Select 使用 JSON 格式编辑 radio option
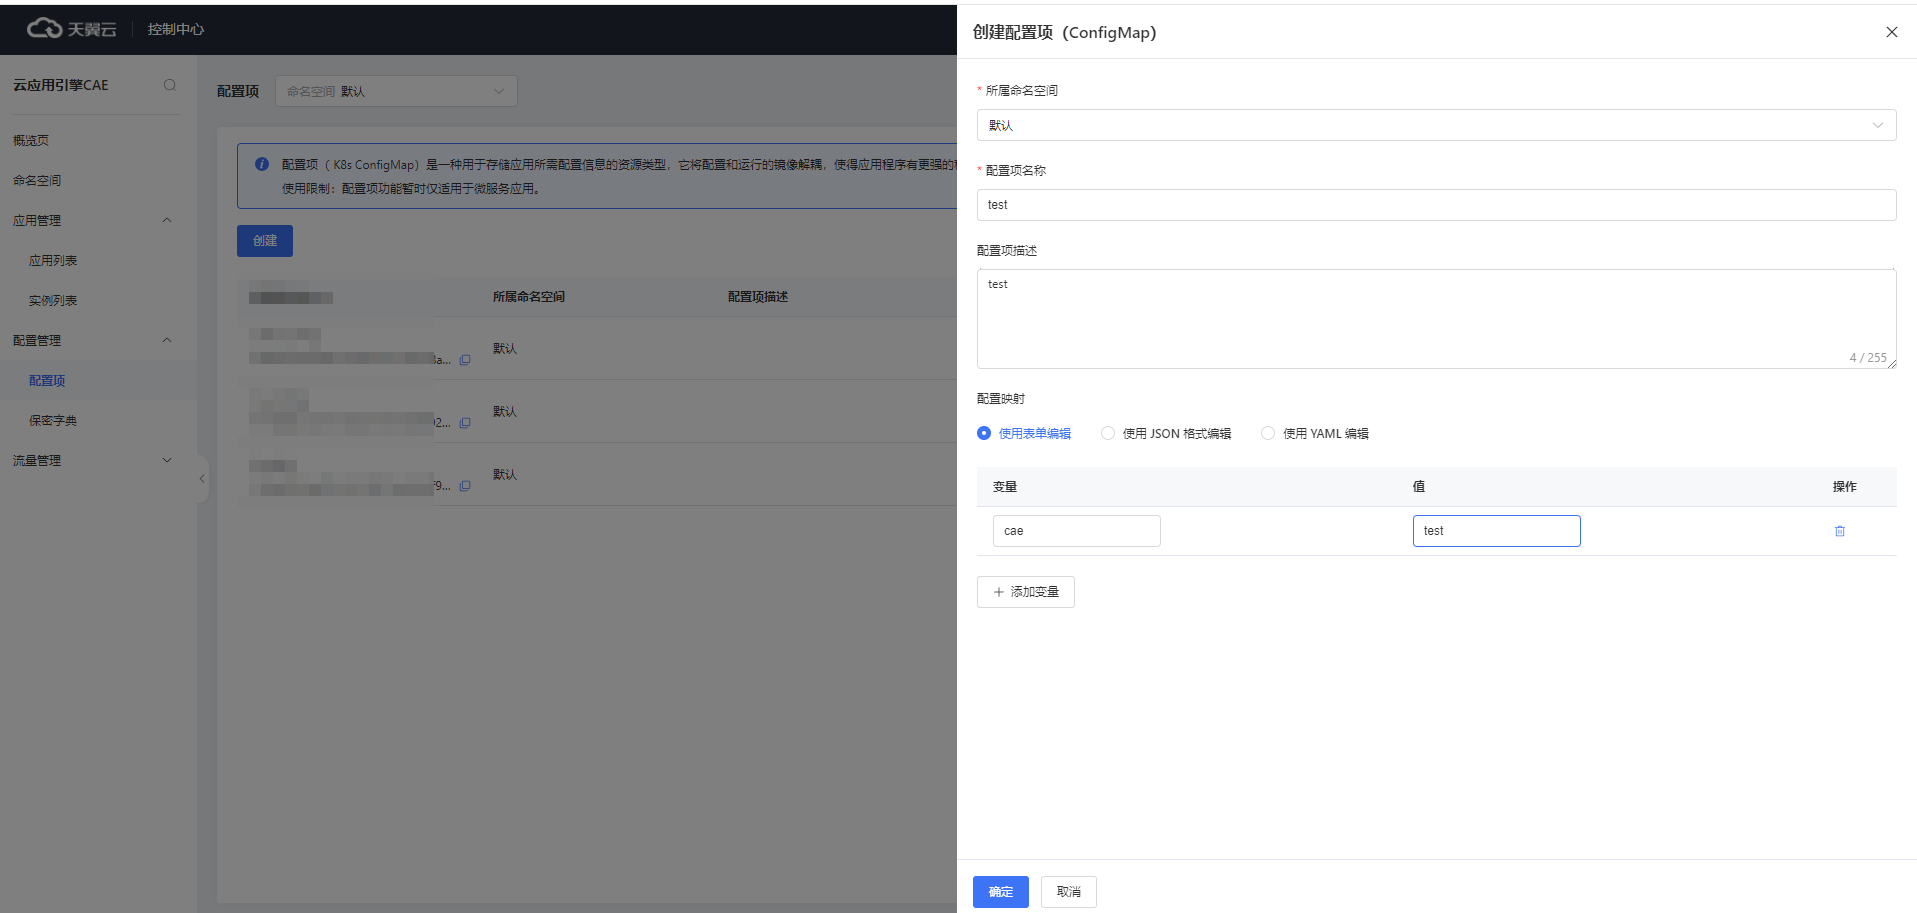 point(1108,433)
